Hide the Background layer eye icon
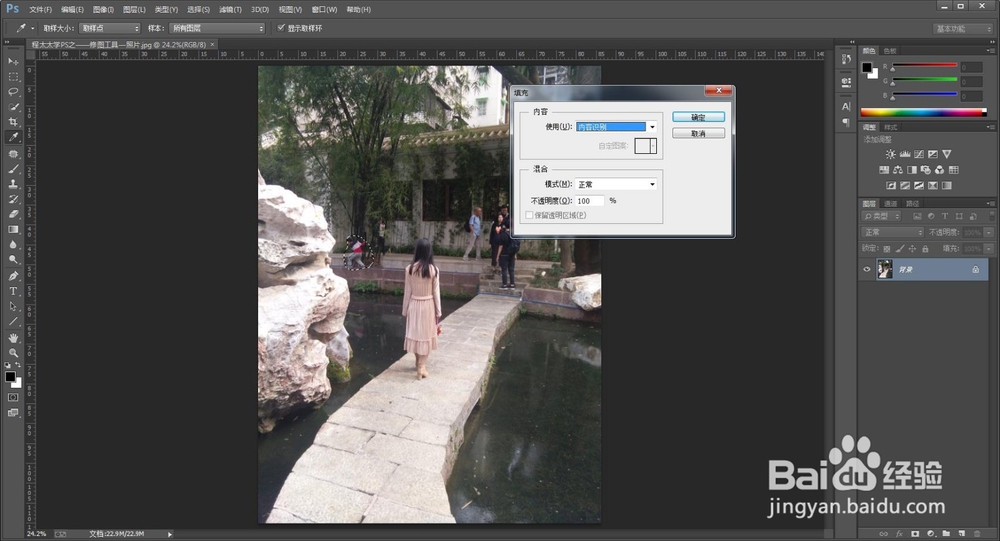1000x541 pixels. [867, 270]
